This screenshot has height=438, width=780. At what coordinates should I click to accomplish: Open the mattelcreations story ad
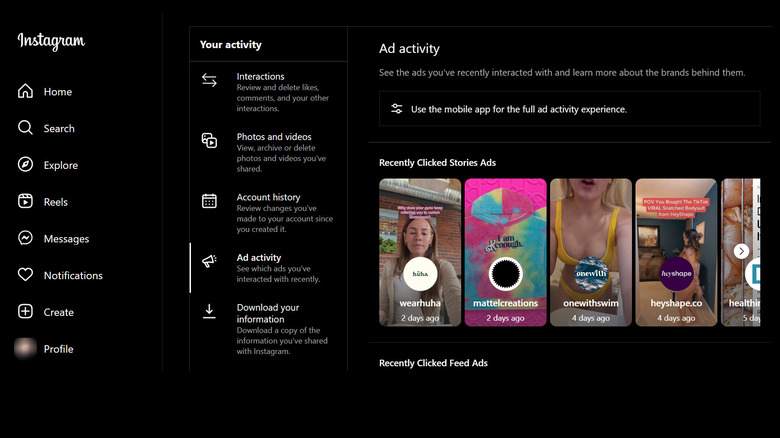pyautogui.click(x=505, y=252)
